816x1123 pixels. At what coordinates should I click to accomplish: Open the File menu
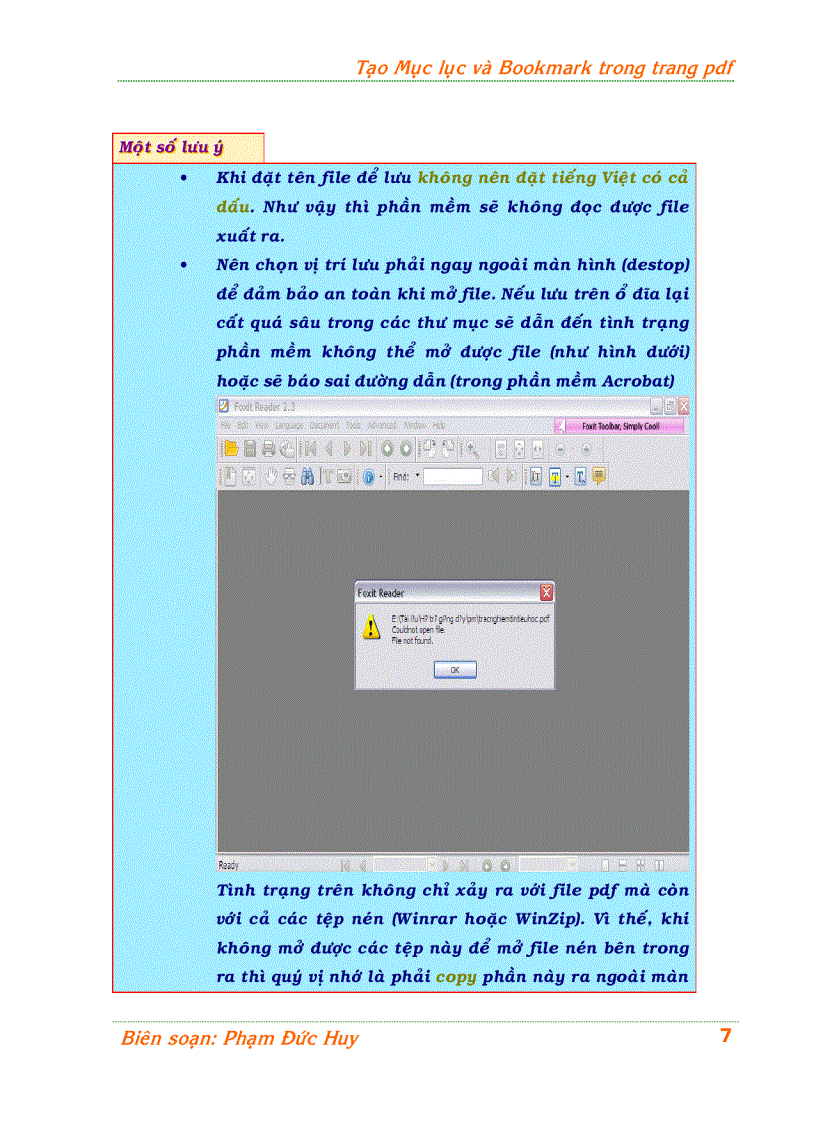coord(228,425)
